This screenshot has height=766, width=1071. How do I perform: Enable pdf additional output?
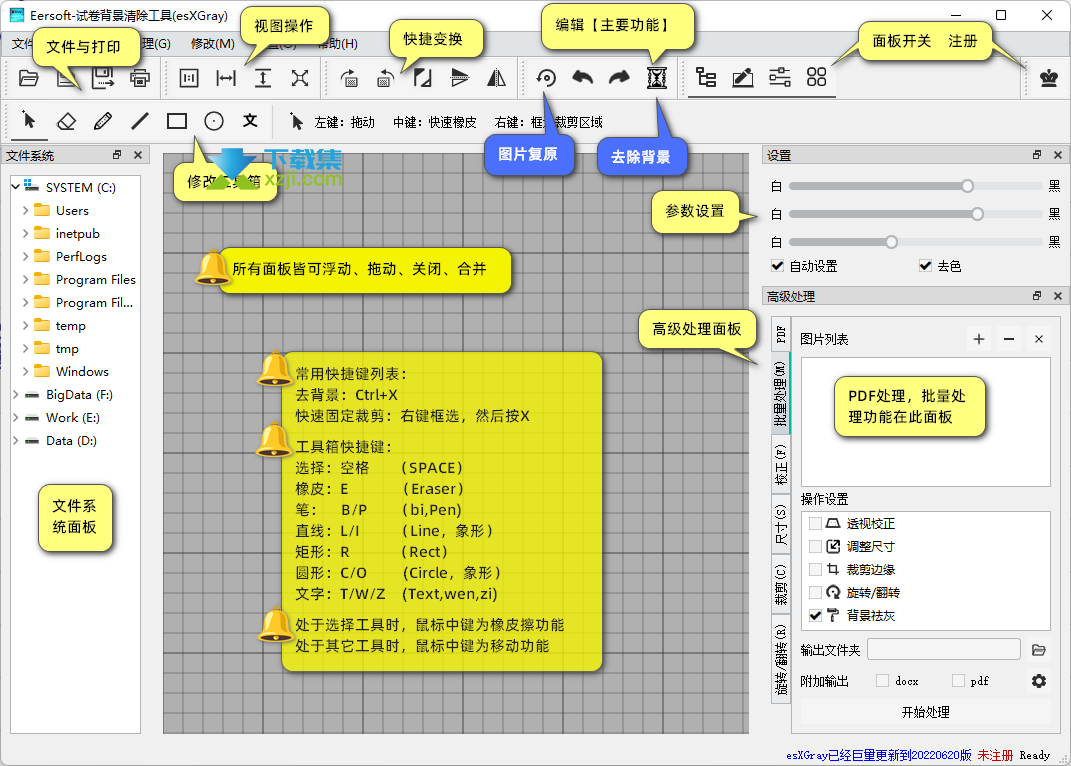coord(958,681)
